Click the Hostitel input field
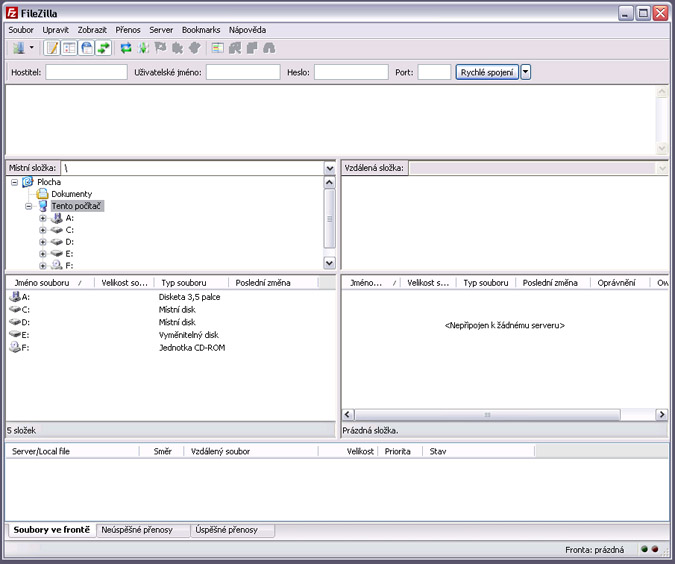This screenshot has width=675, height=564. [86, 72]
